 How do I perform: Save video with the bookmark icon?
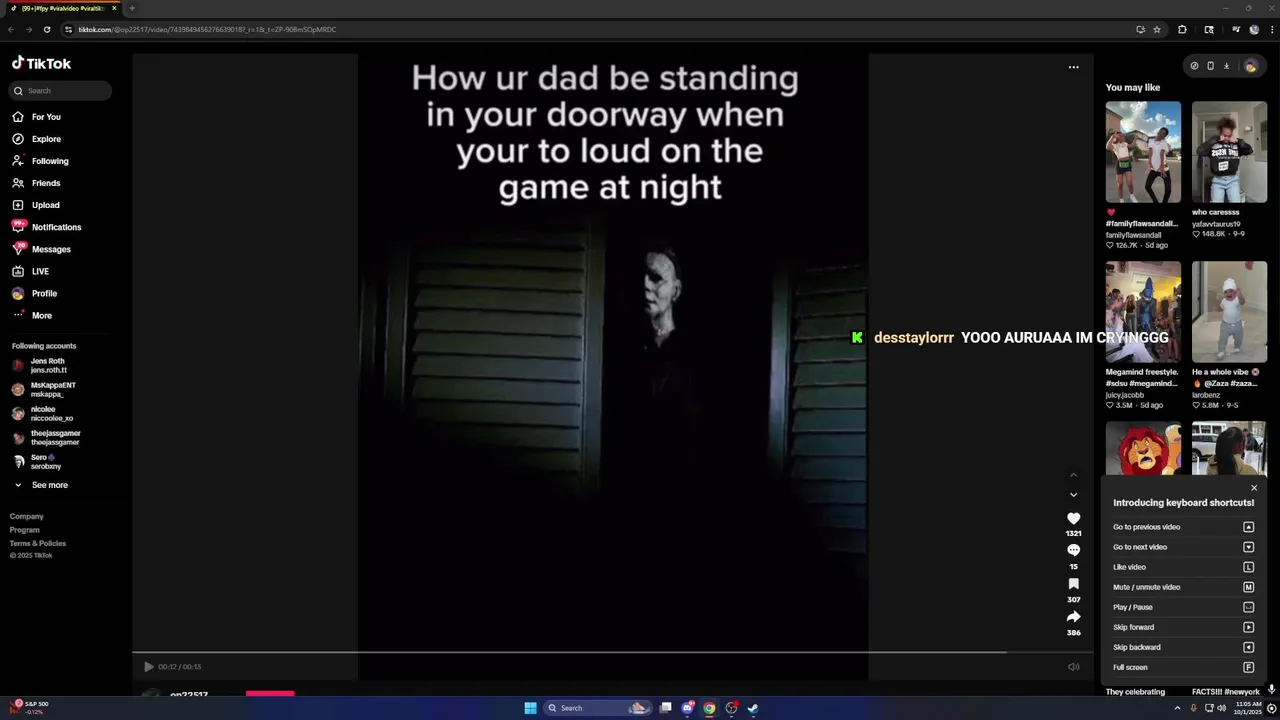coord(1073,584)
